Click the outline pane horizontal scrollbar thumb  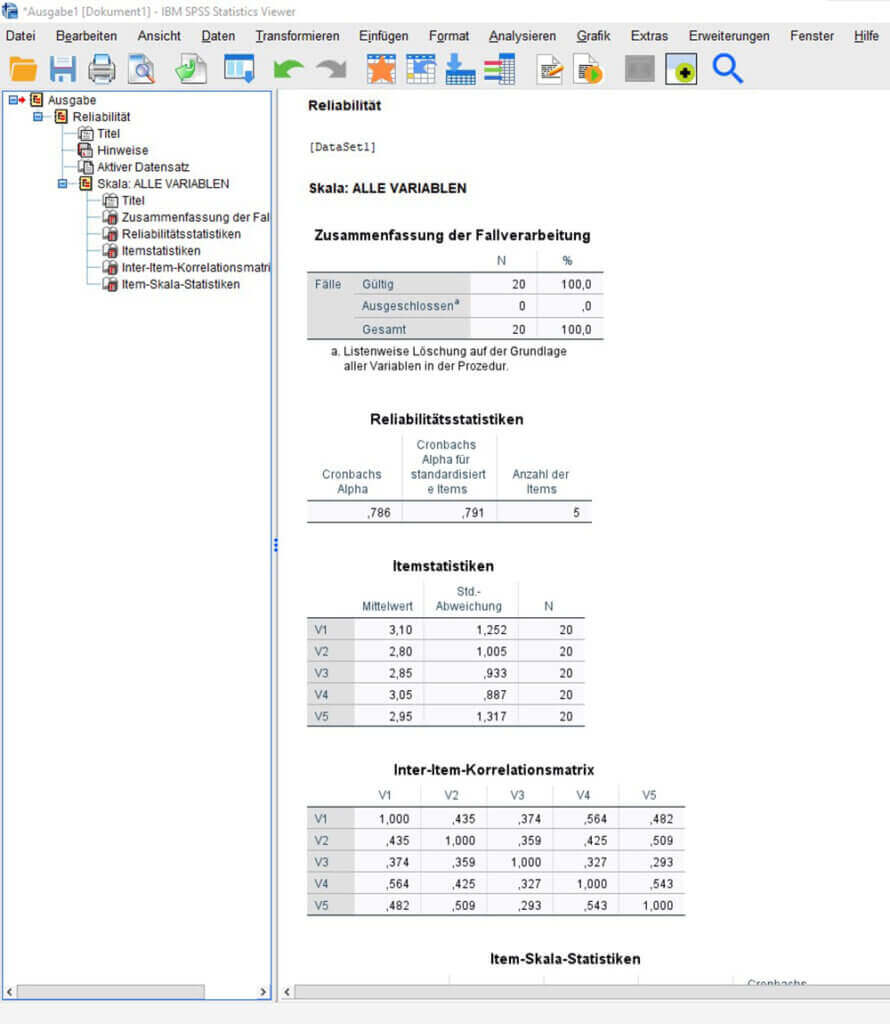tap(110, 992)
